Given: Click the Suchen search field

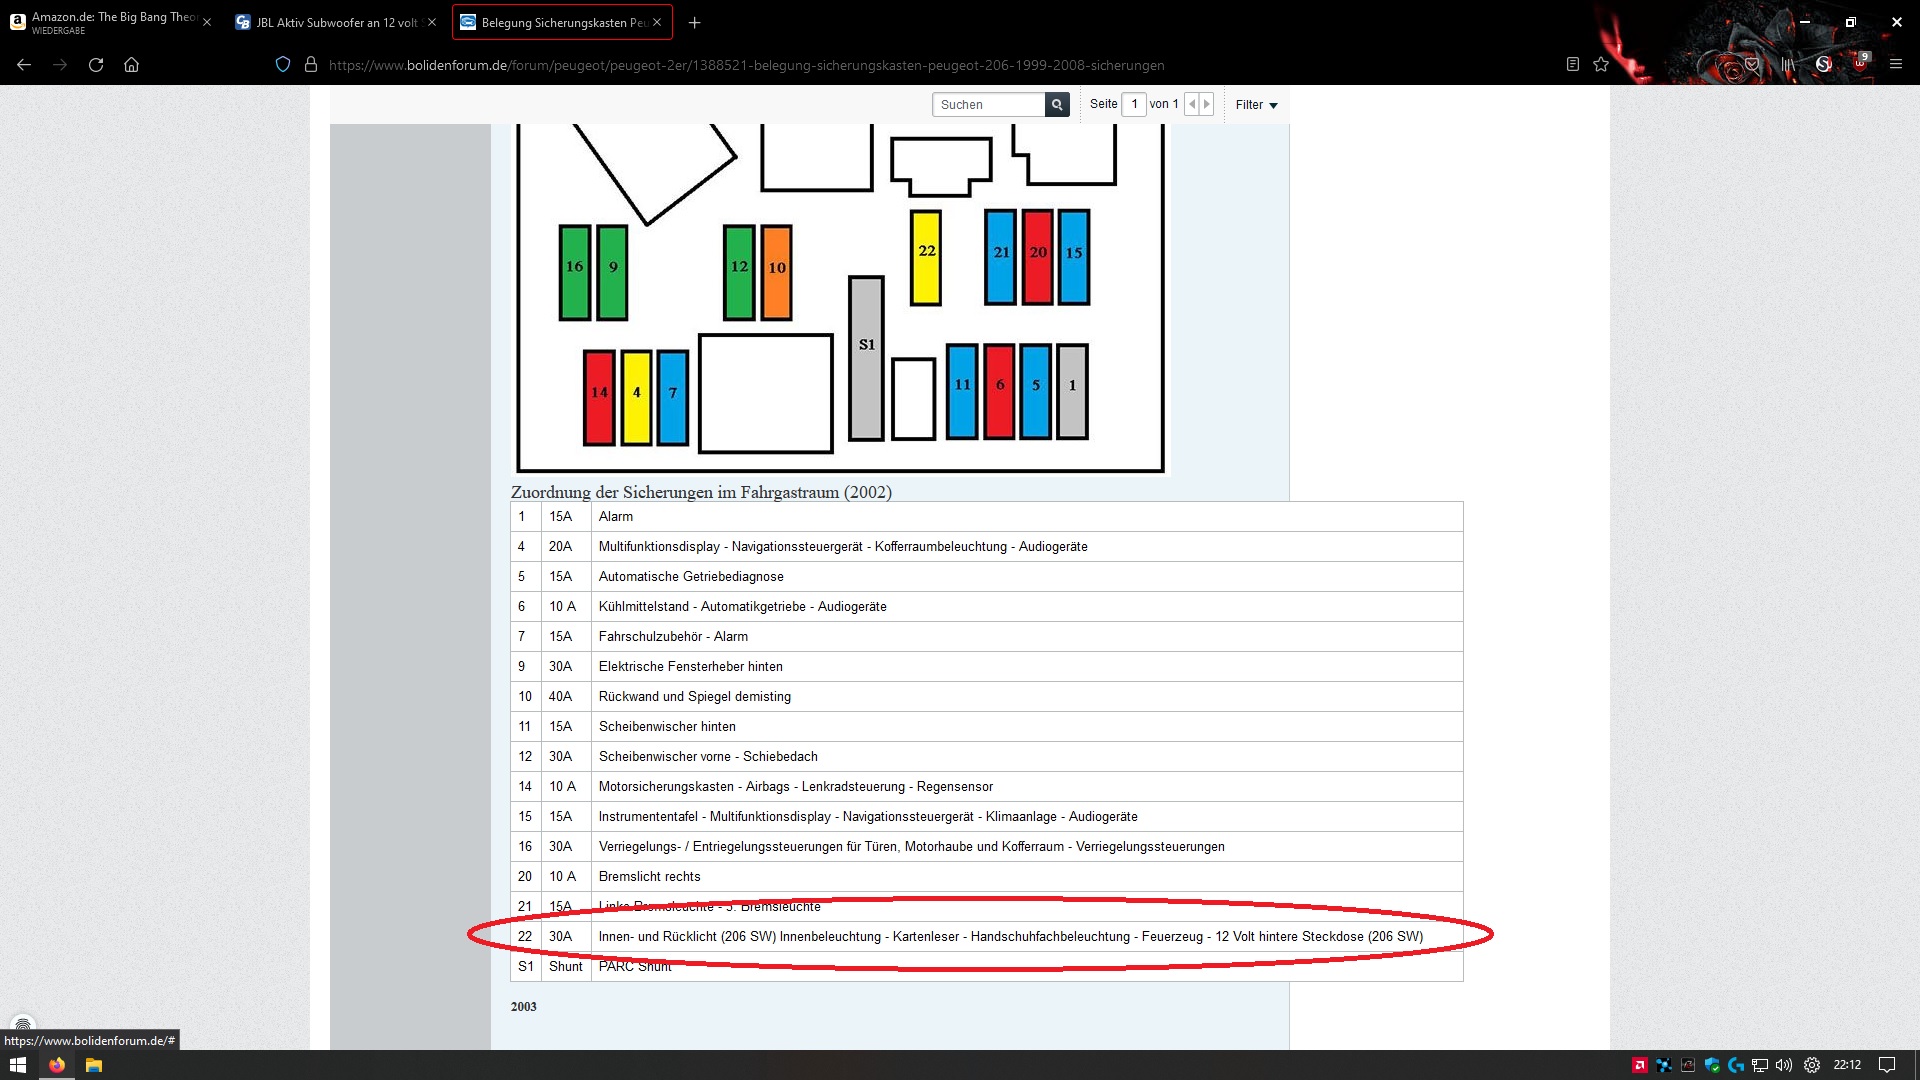Looking at the screenshot, I should click(990, 104).
